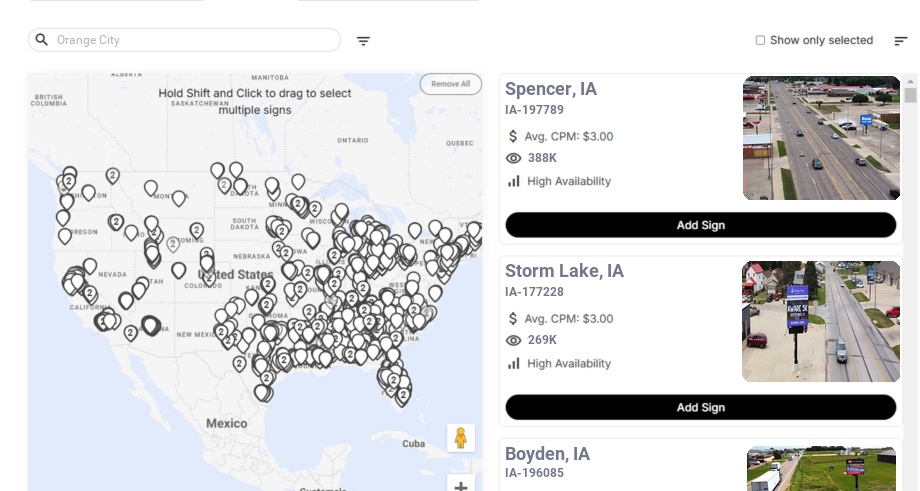Image resolution: width=920 pixels, height=491 pixels.
Task: Click the availability bars icon for Spencer
Action: coord(514,181)
